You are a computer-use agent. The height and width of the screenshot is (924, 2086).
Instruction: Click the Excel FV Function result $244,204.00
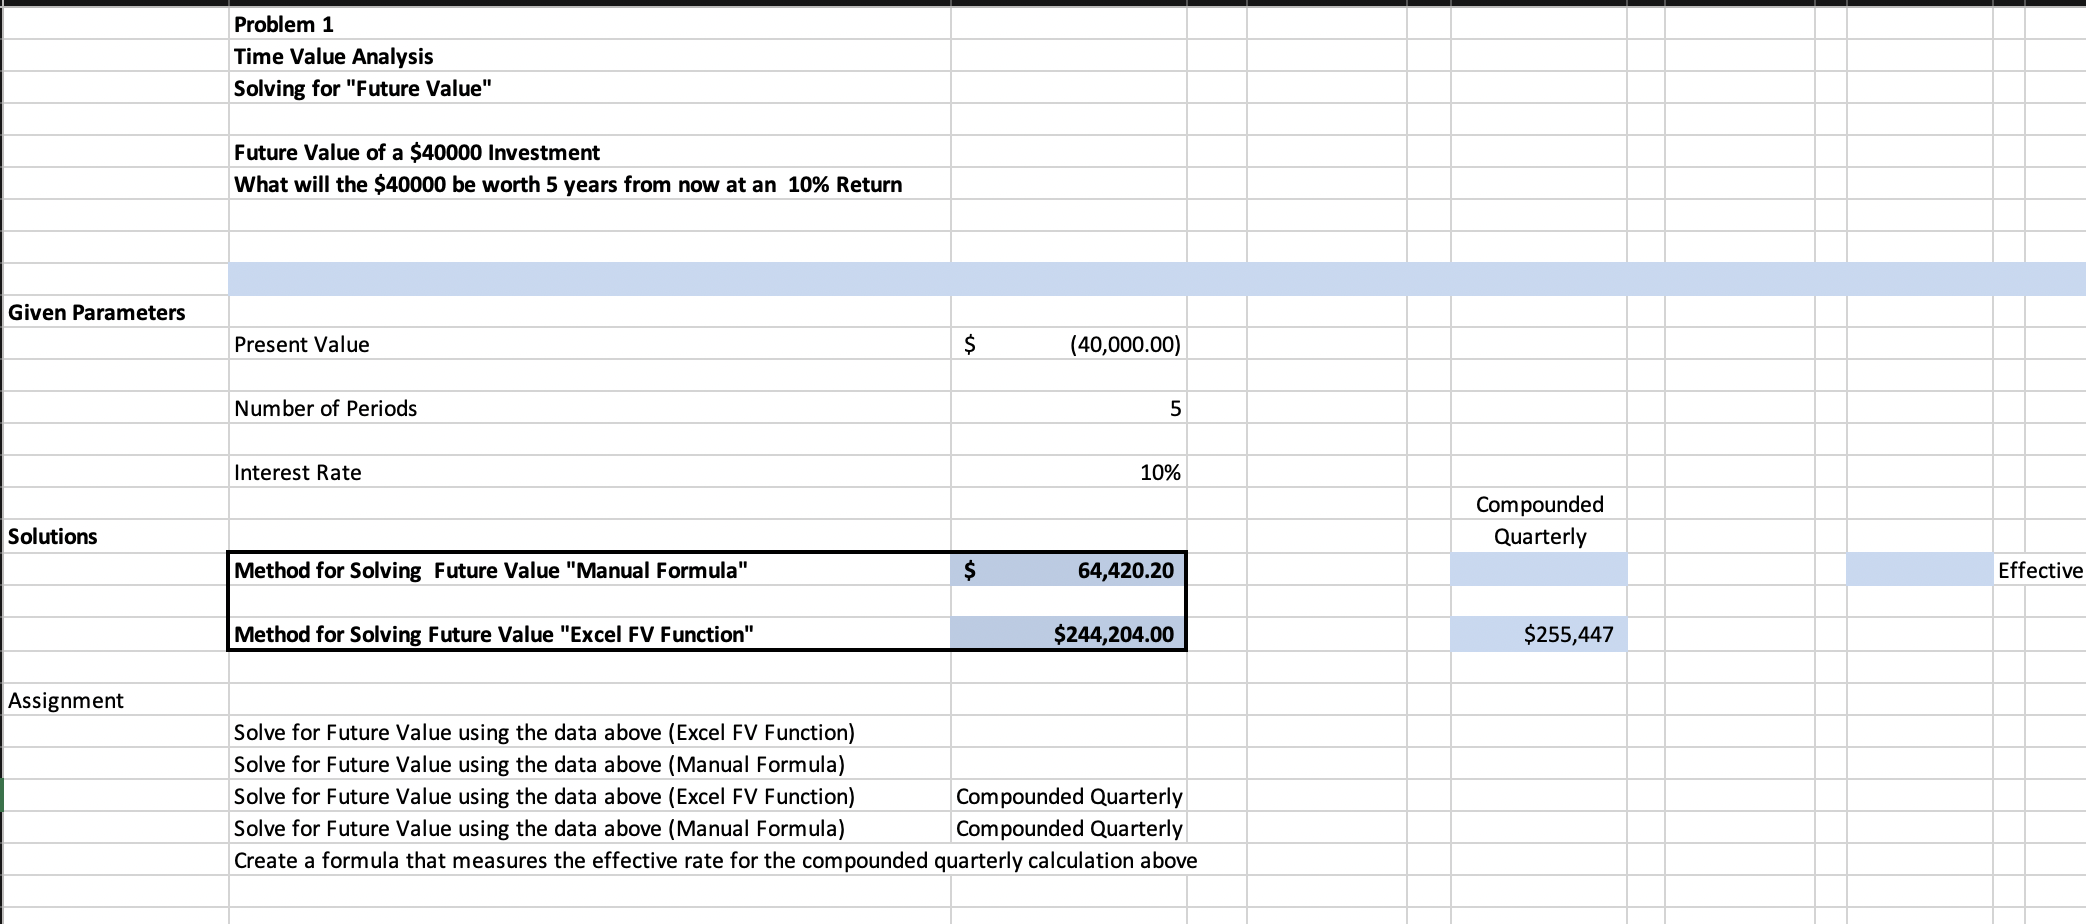(1068, 633)
